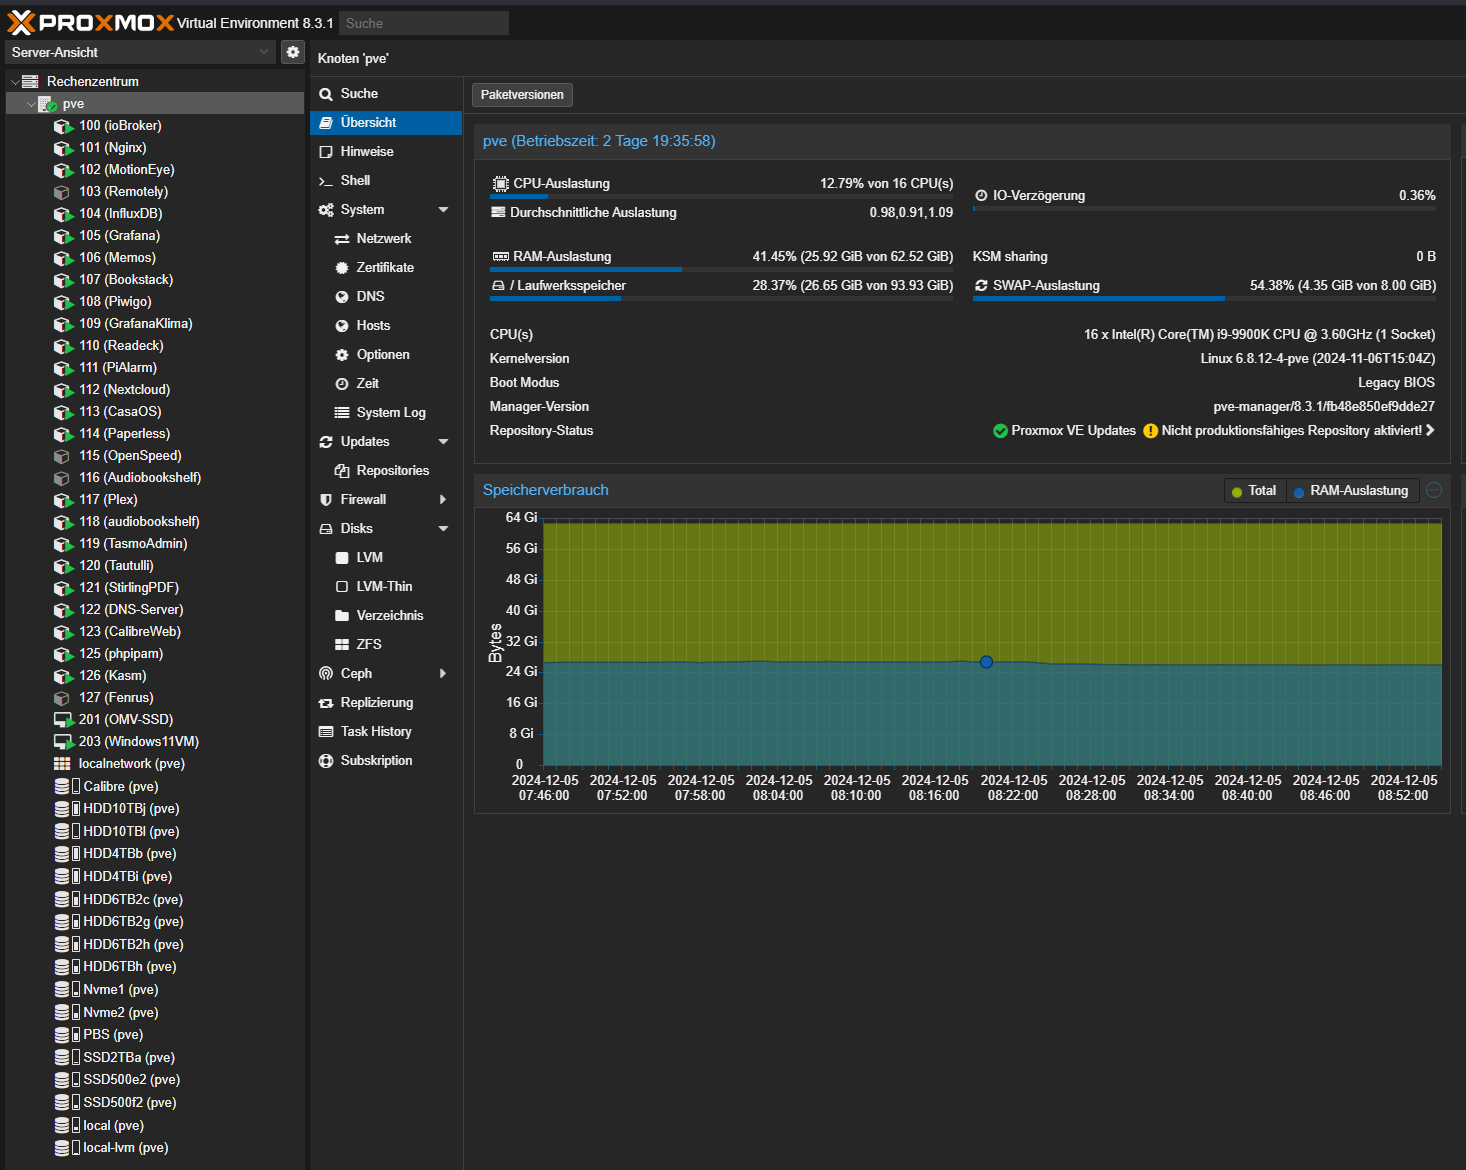Click the highlighted data point on memory chart

click(986, 662)
